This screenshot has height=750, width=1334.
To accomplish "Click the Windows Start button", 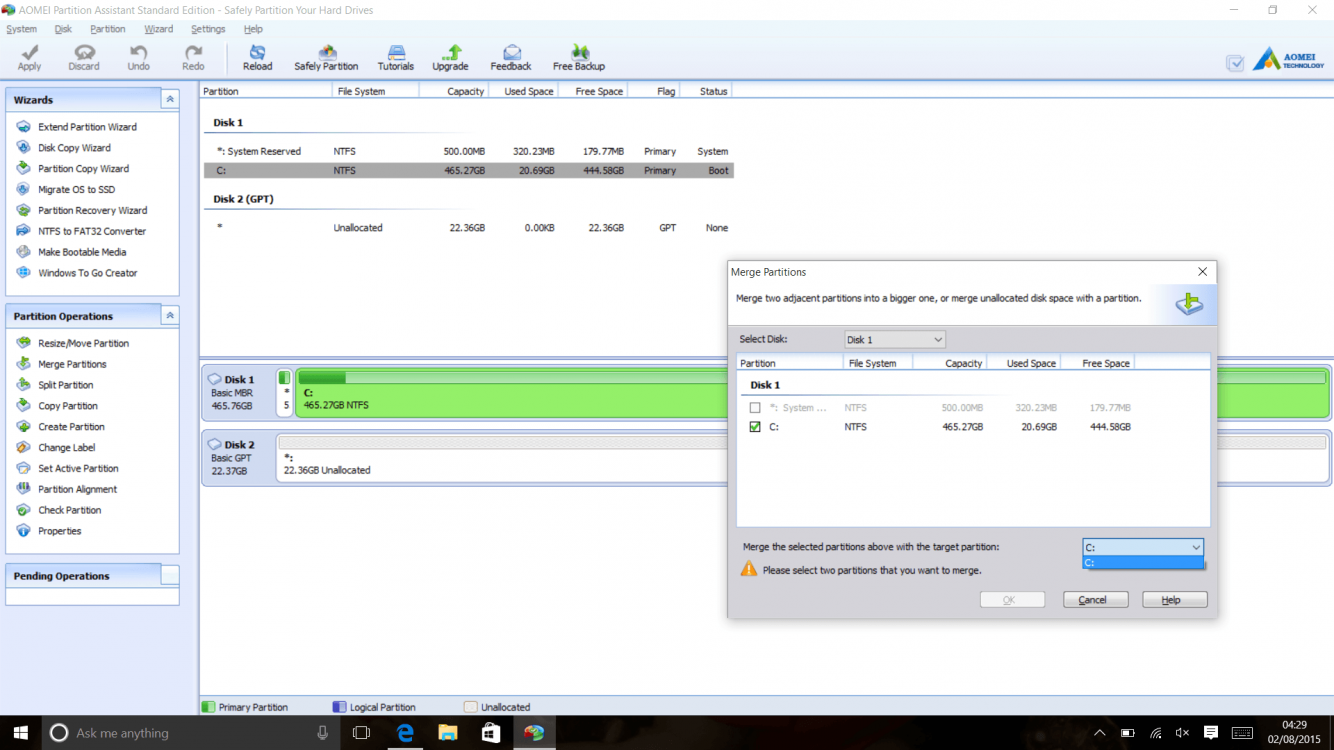I will point(20,733).
